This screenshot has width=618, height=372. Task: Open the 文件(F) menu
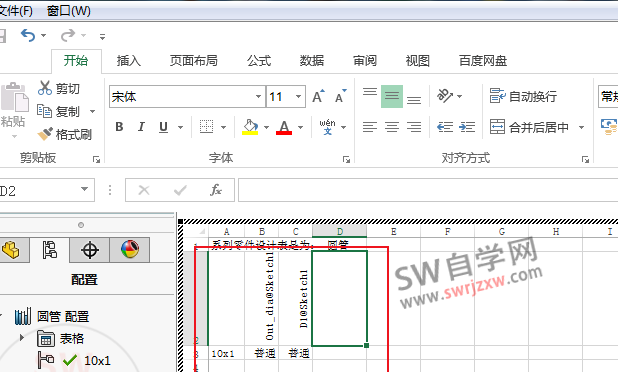click(x=16, y=11)
